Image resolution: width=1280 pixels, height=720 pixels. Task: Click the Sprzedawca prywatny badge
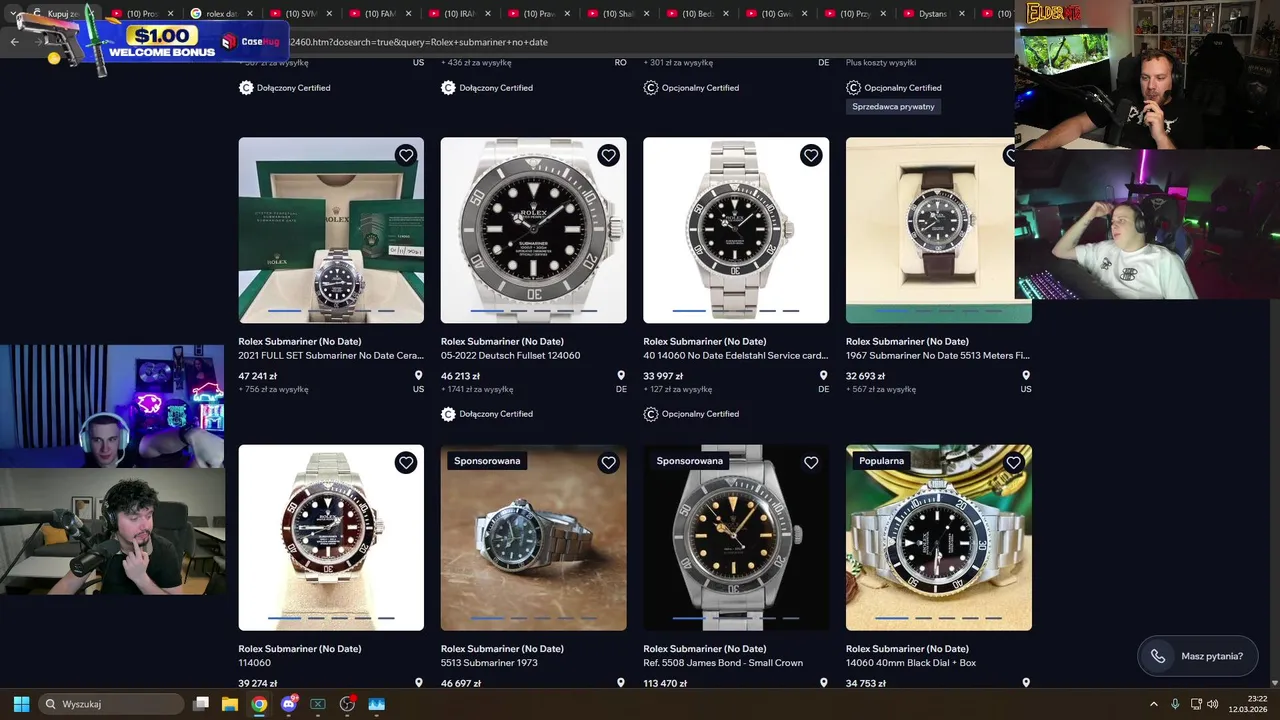tap(893, 107)
